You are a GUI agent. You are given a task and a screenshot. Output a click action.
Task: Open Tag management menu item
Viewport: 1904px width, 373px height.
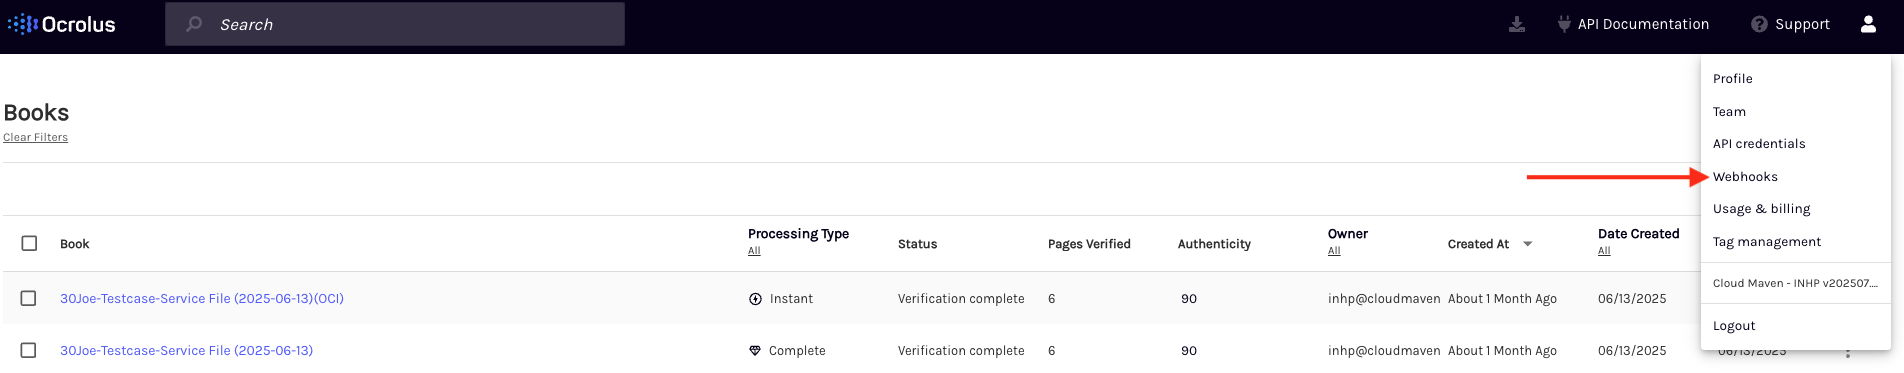[x=1766, y=242]
